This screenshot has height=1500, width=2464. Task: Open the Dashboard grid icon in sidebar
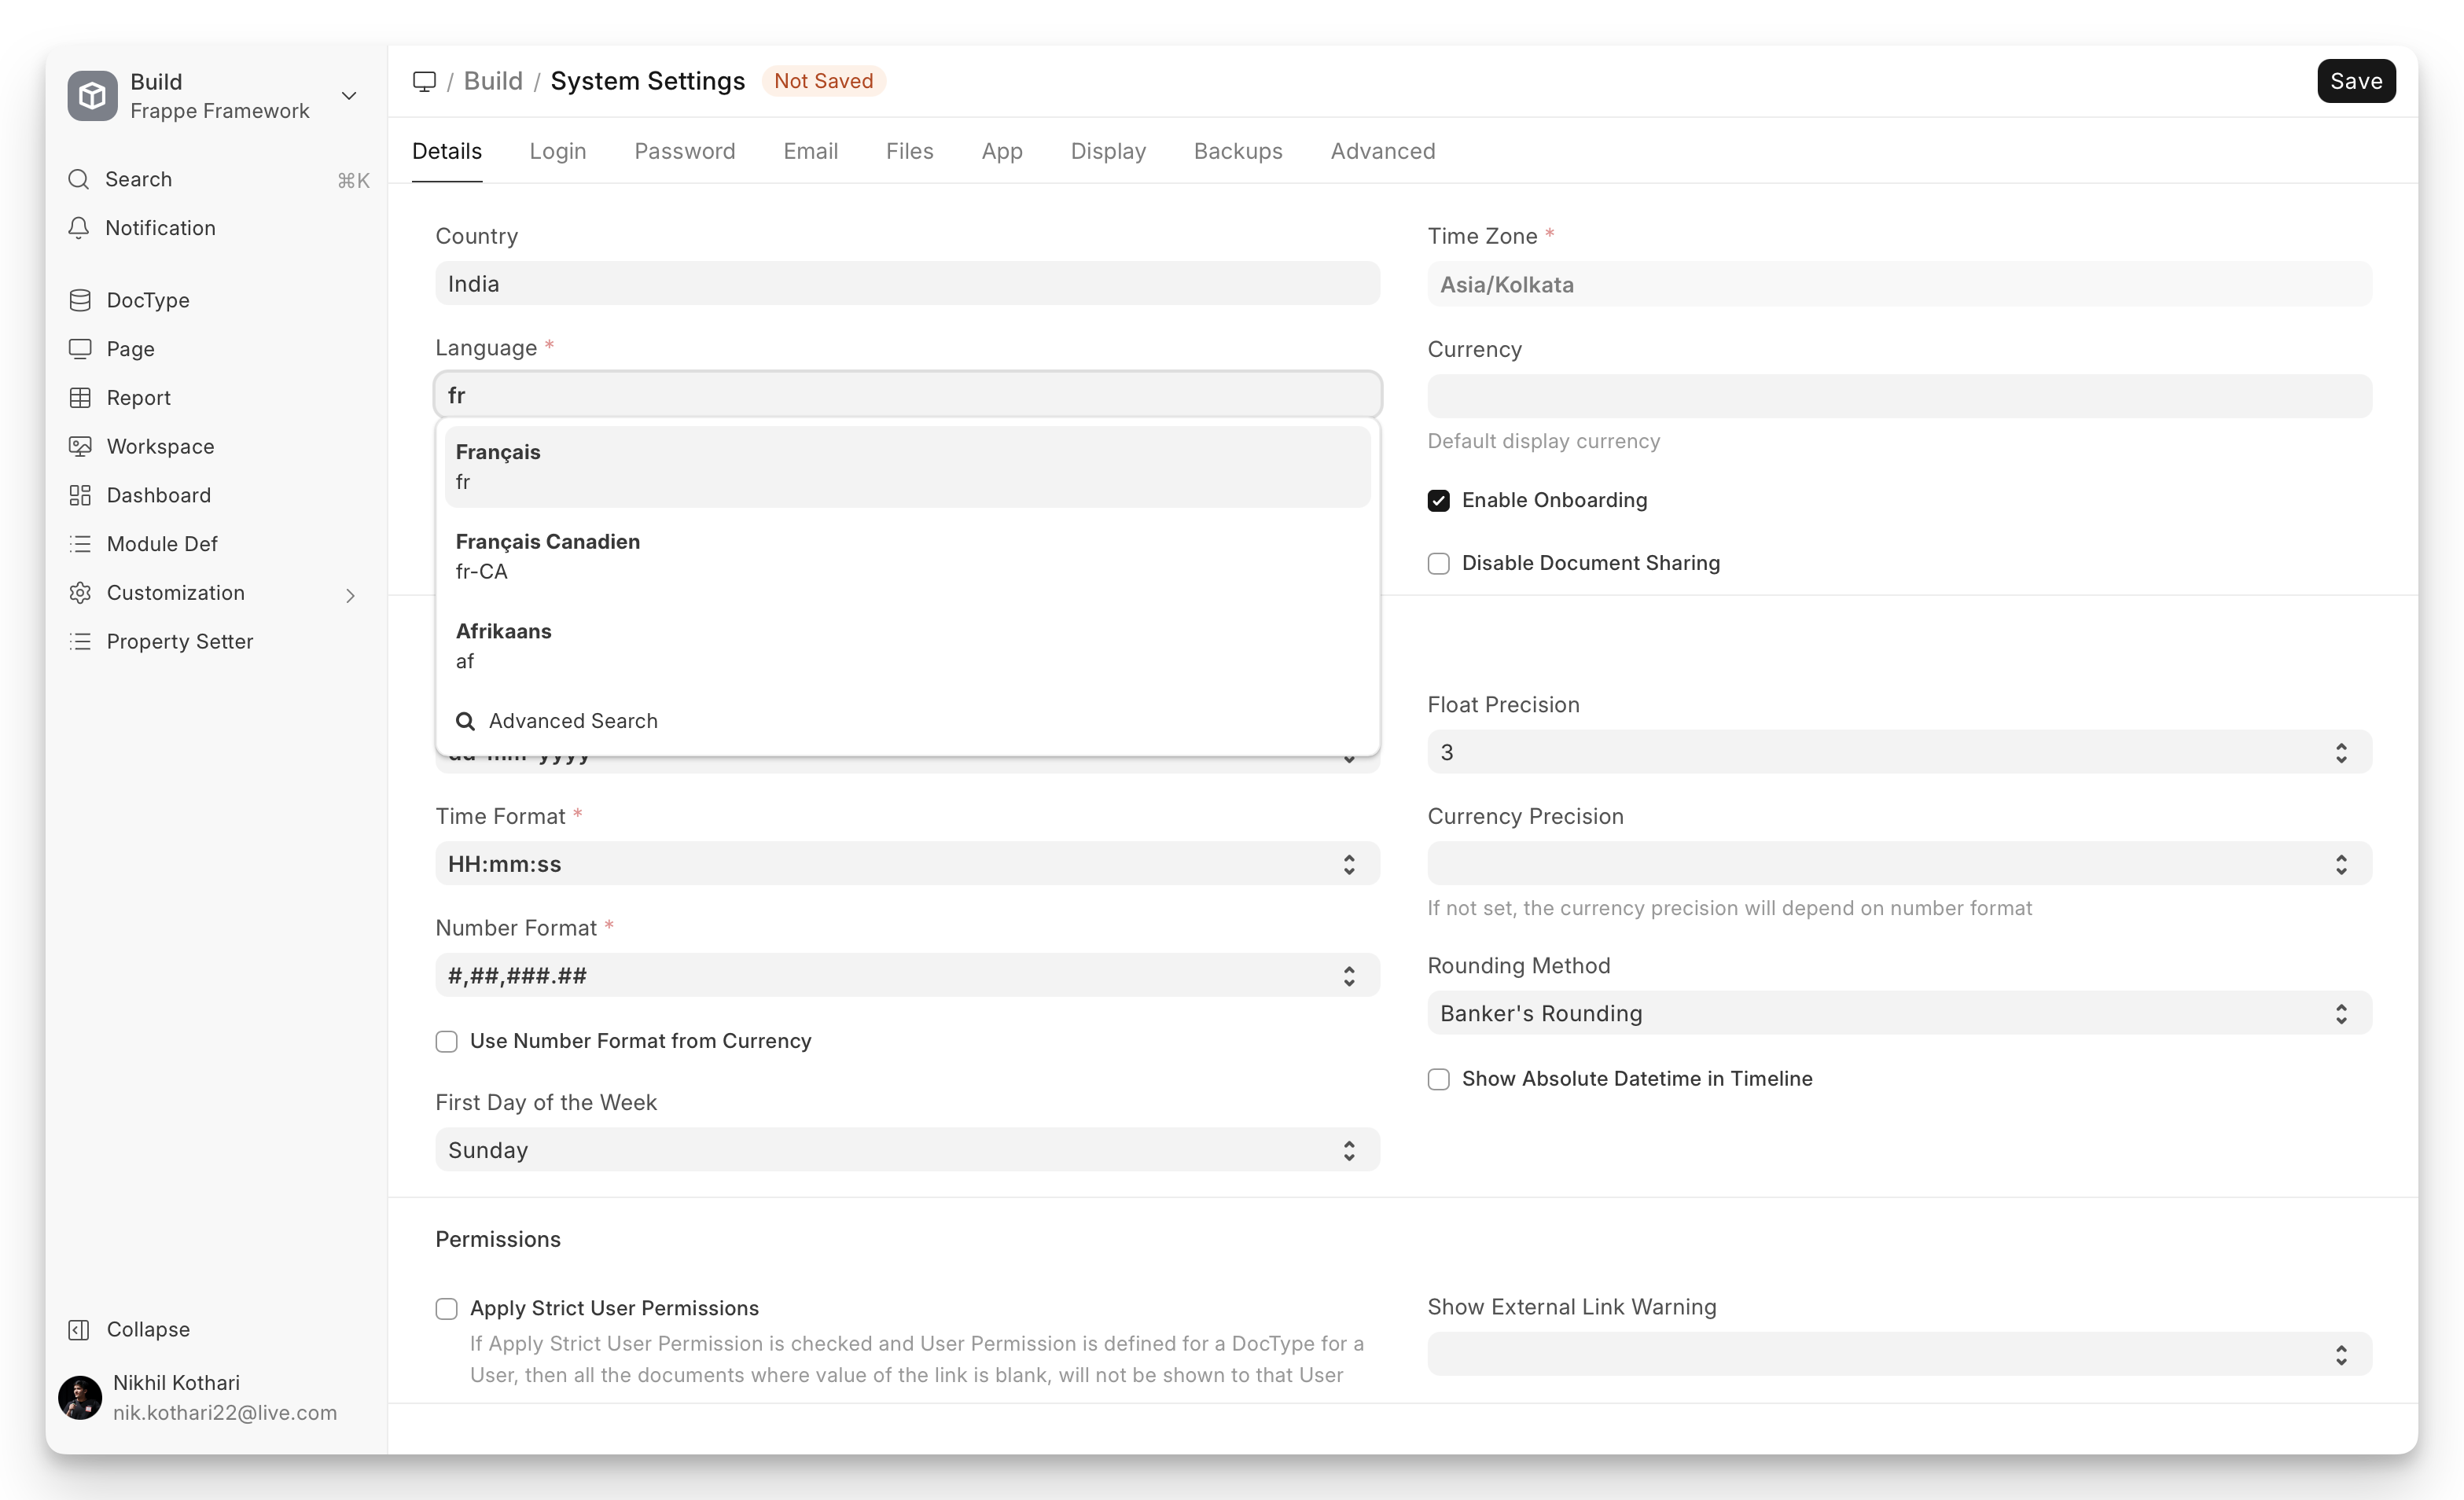pyautogui.click(x=80, y=495)
